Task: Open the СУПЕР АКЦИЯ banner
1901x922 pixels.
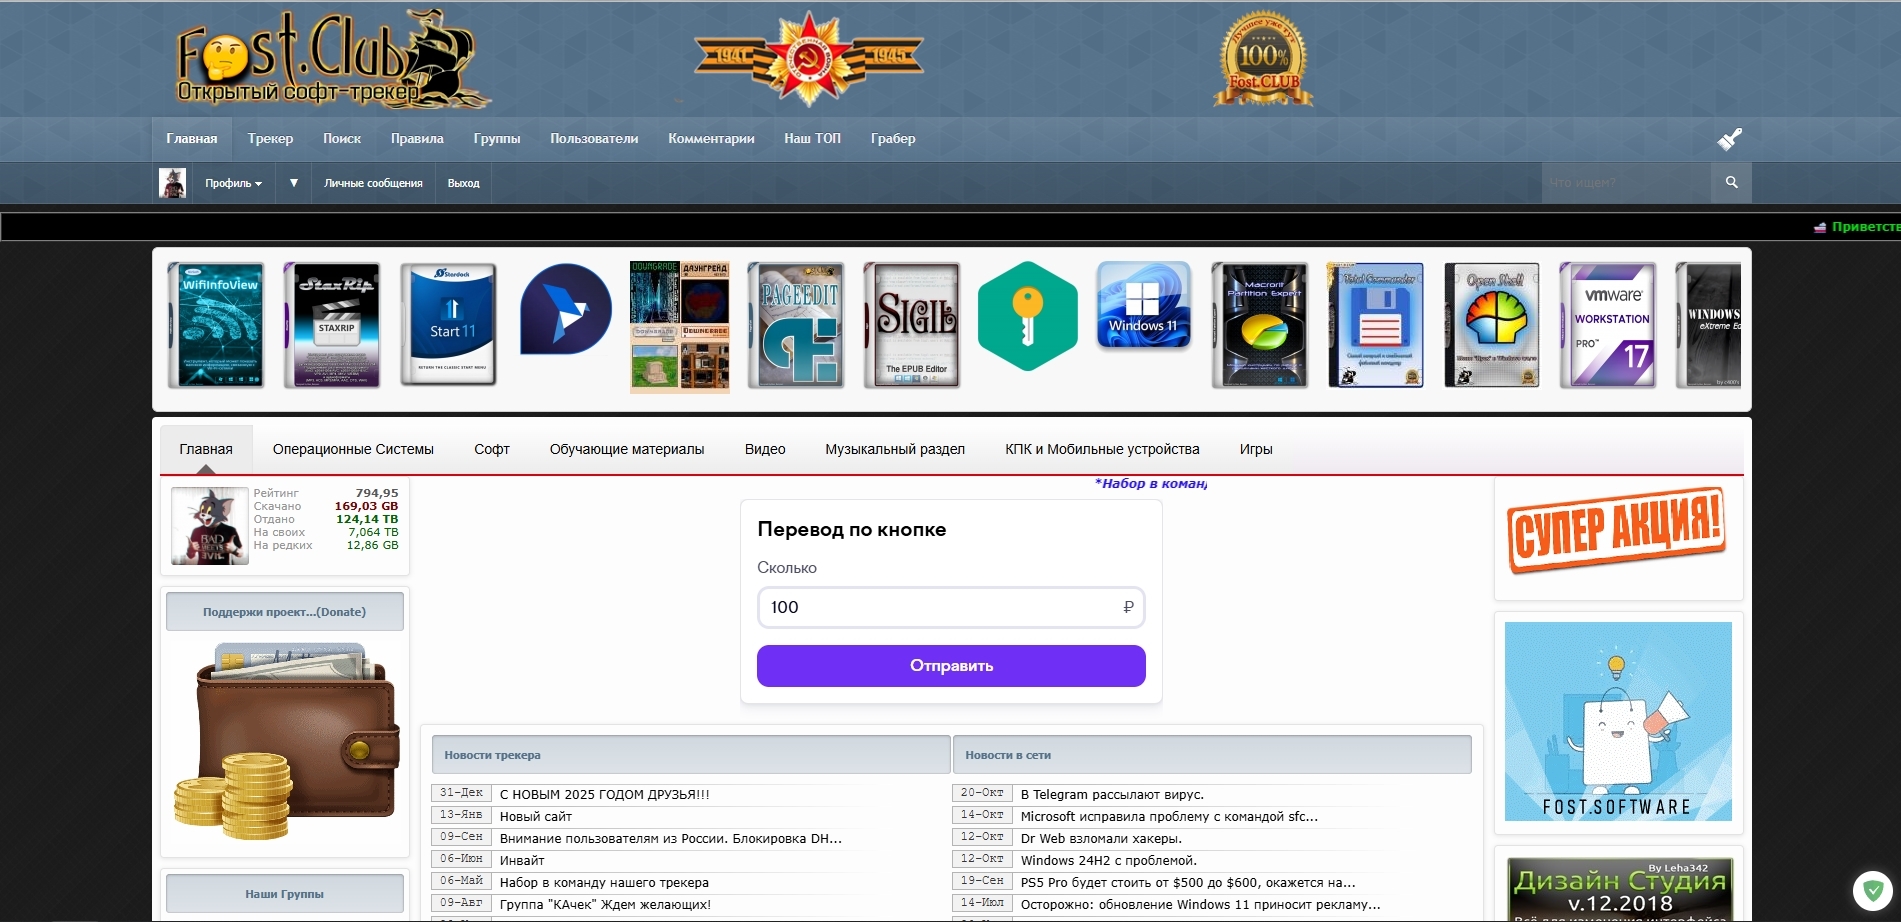Action: 1617,530
